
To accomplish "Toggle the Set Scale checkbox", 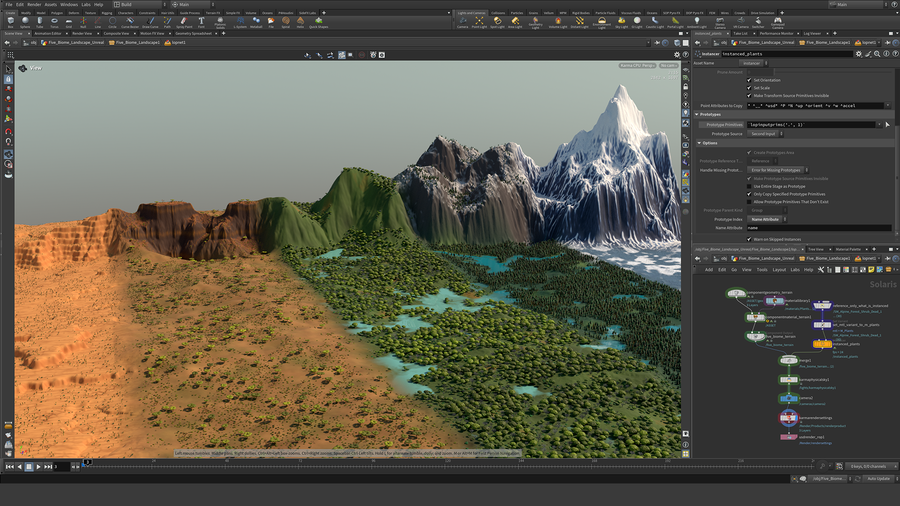I will pos(749,88).
